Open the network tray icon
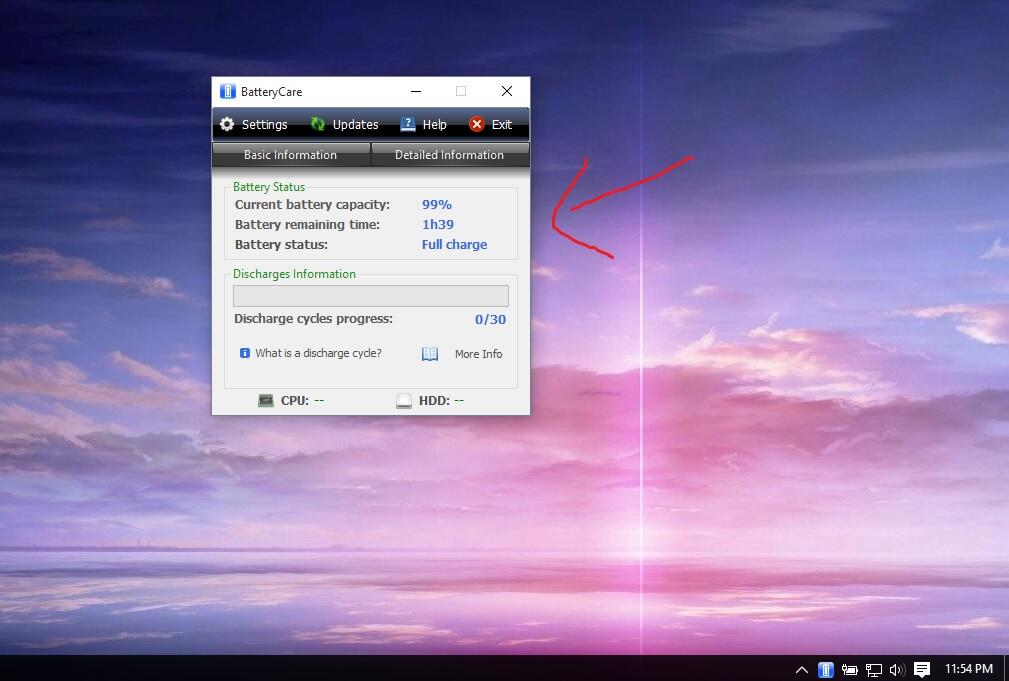This screenshot has width=1009, height=681. [873, 669]
